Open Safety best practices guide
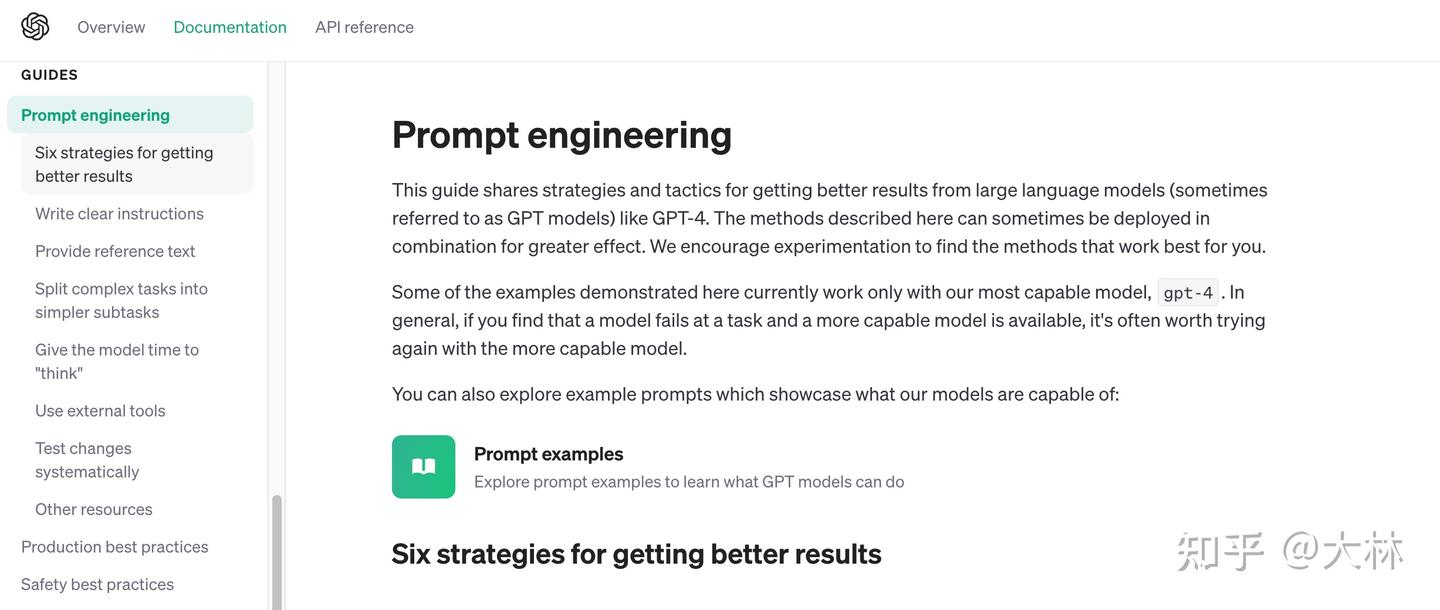1440x610 pixels. tap(97, 584)
